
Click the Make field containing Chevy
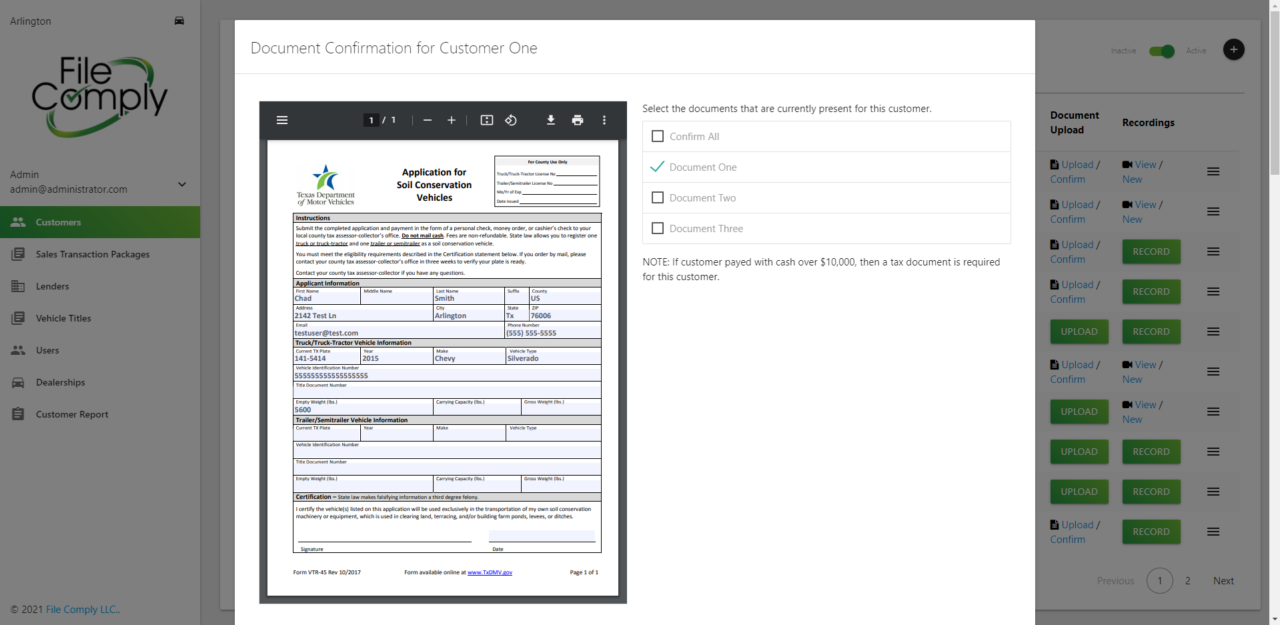click(x=468, y=358)
